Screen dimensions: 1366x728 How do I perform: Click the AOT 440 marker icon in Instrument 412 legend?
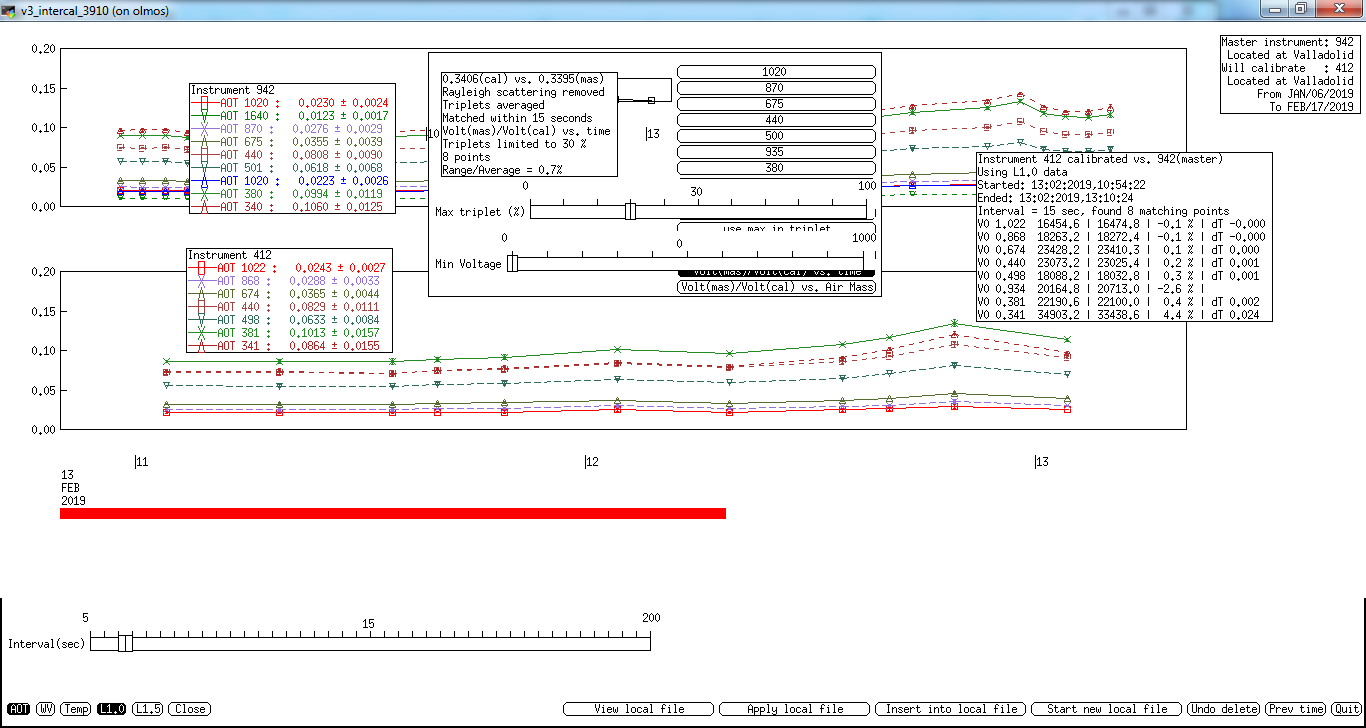pyautogui.click(x=202, y=307)
